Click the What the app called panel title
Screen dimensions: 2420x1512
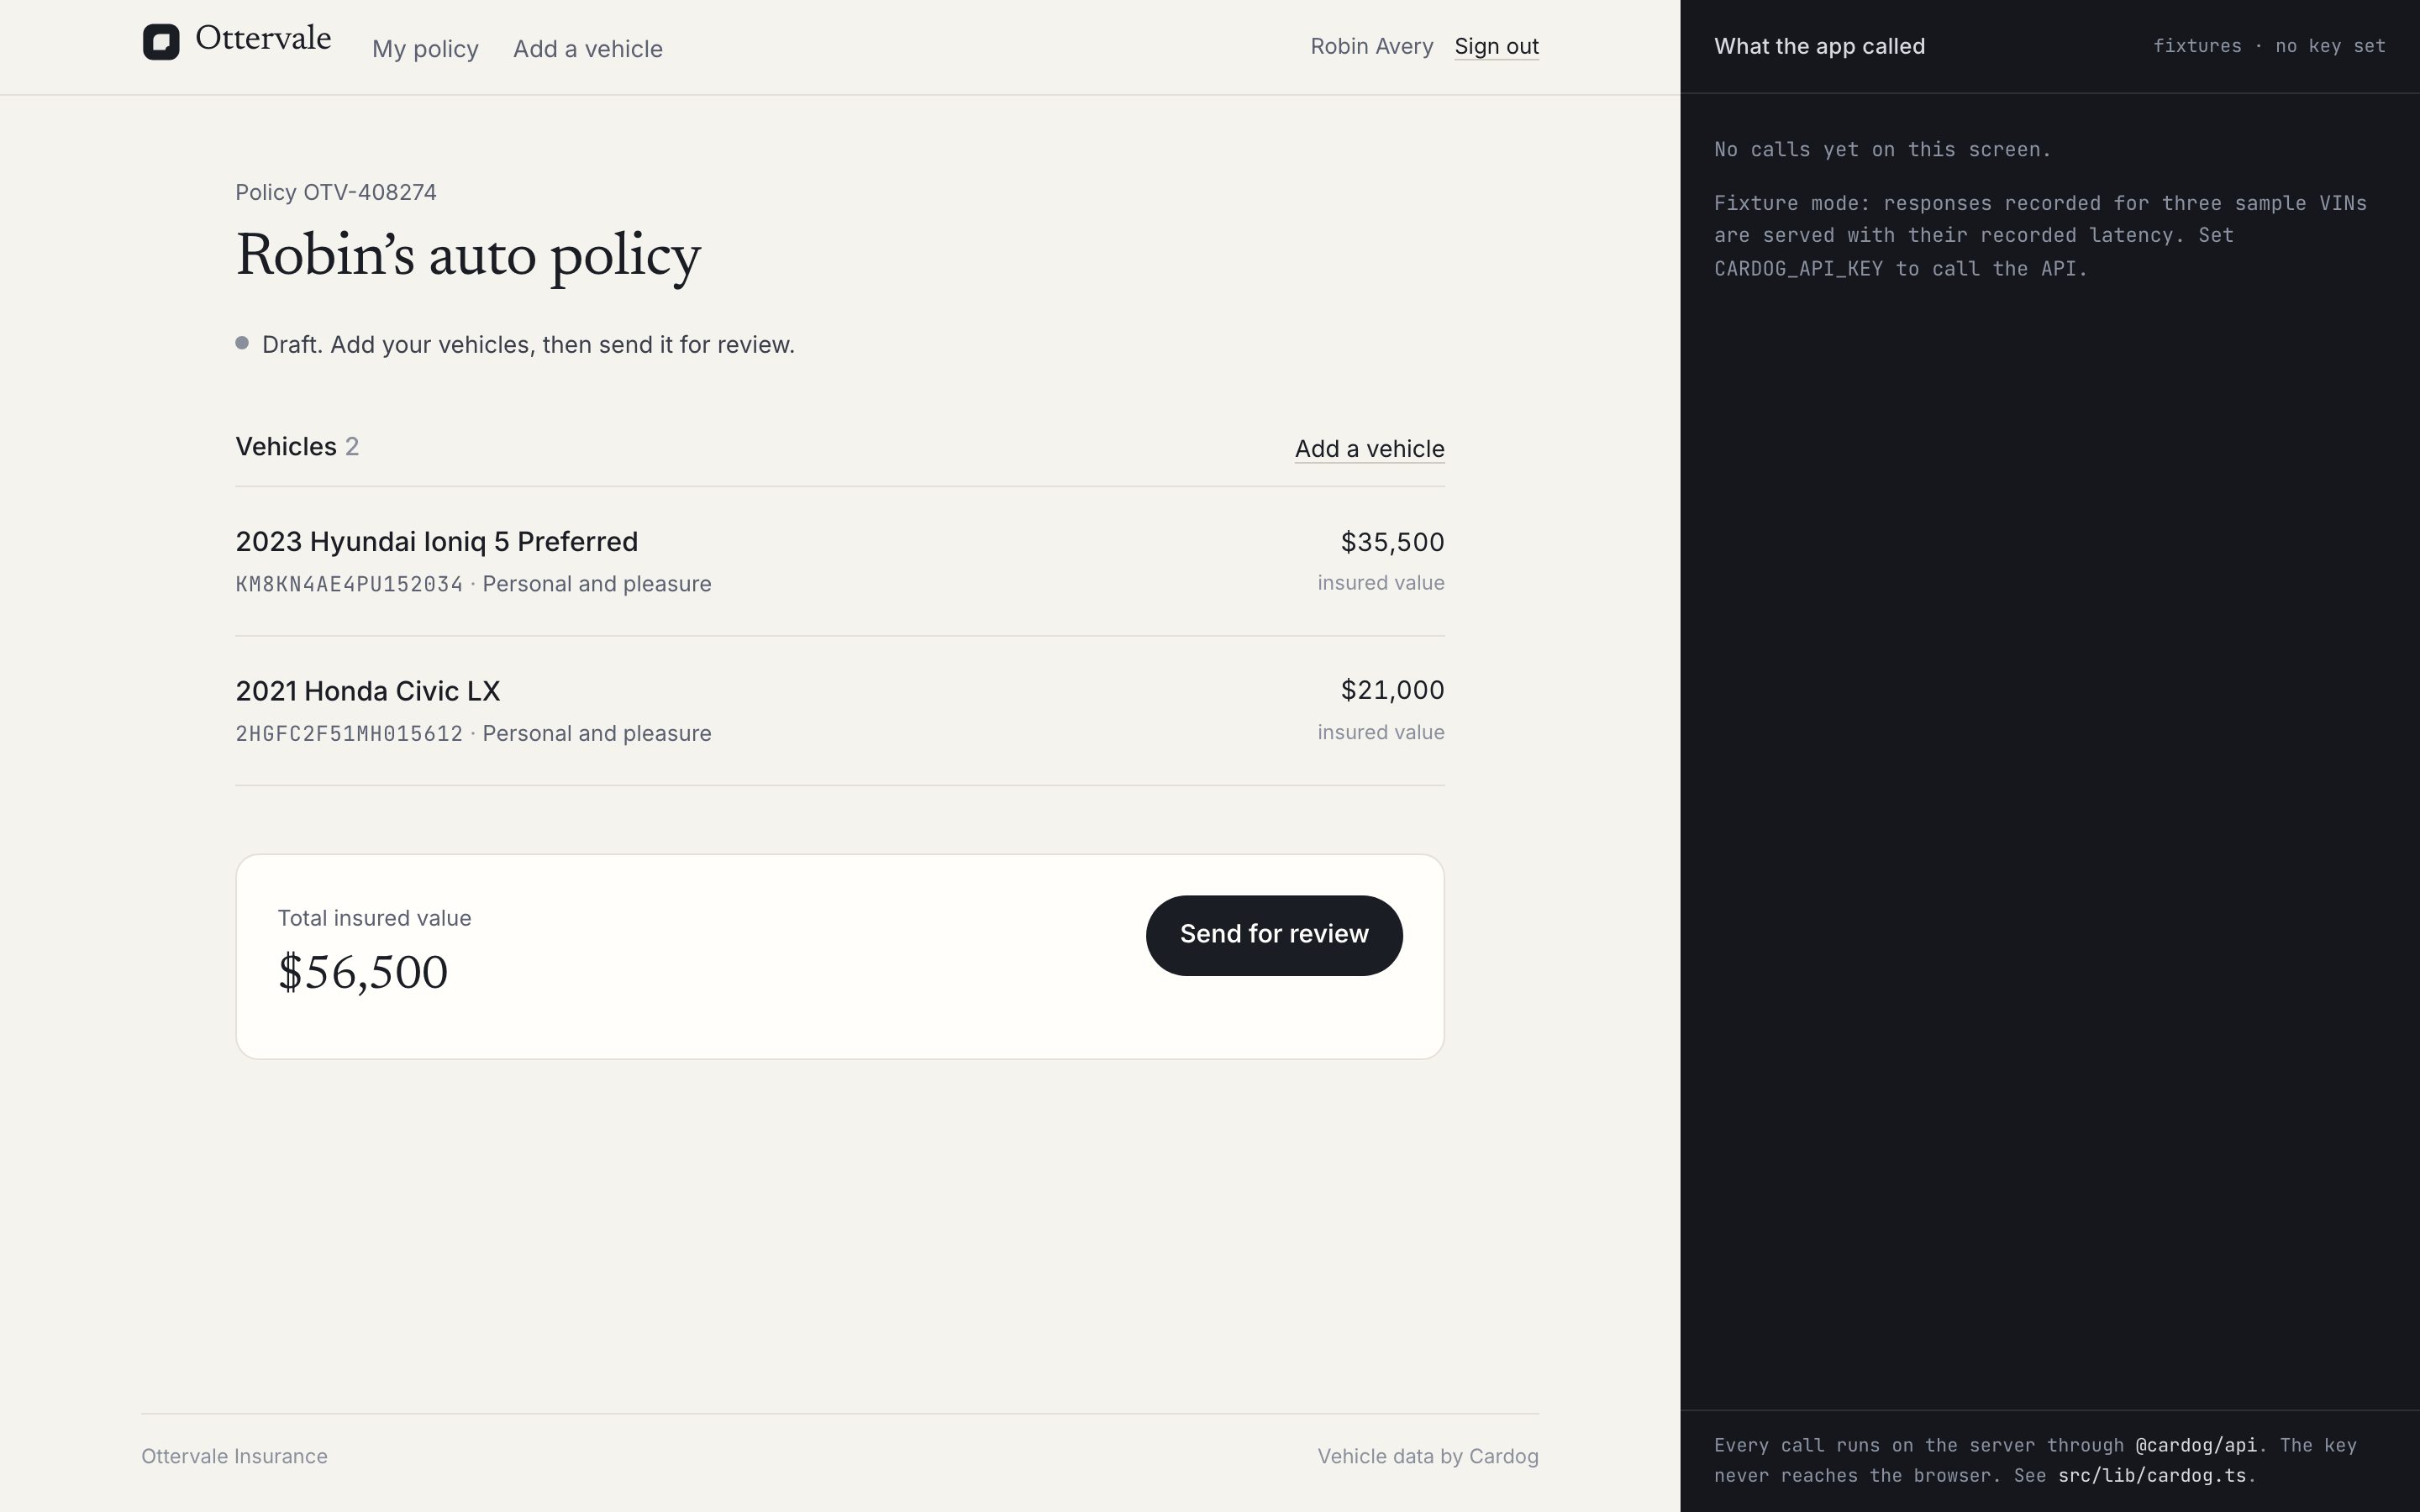(1819, 46)
